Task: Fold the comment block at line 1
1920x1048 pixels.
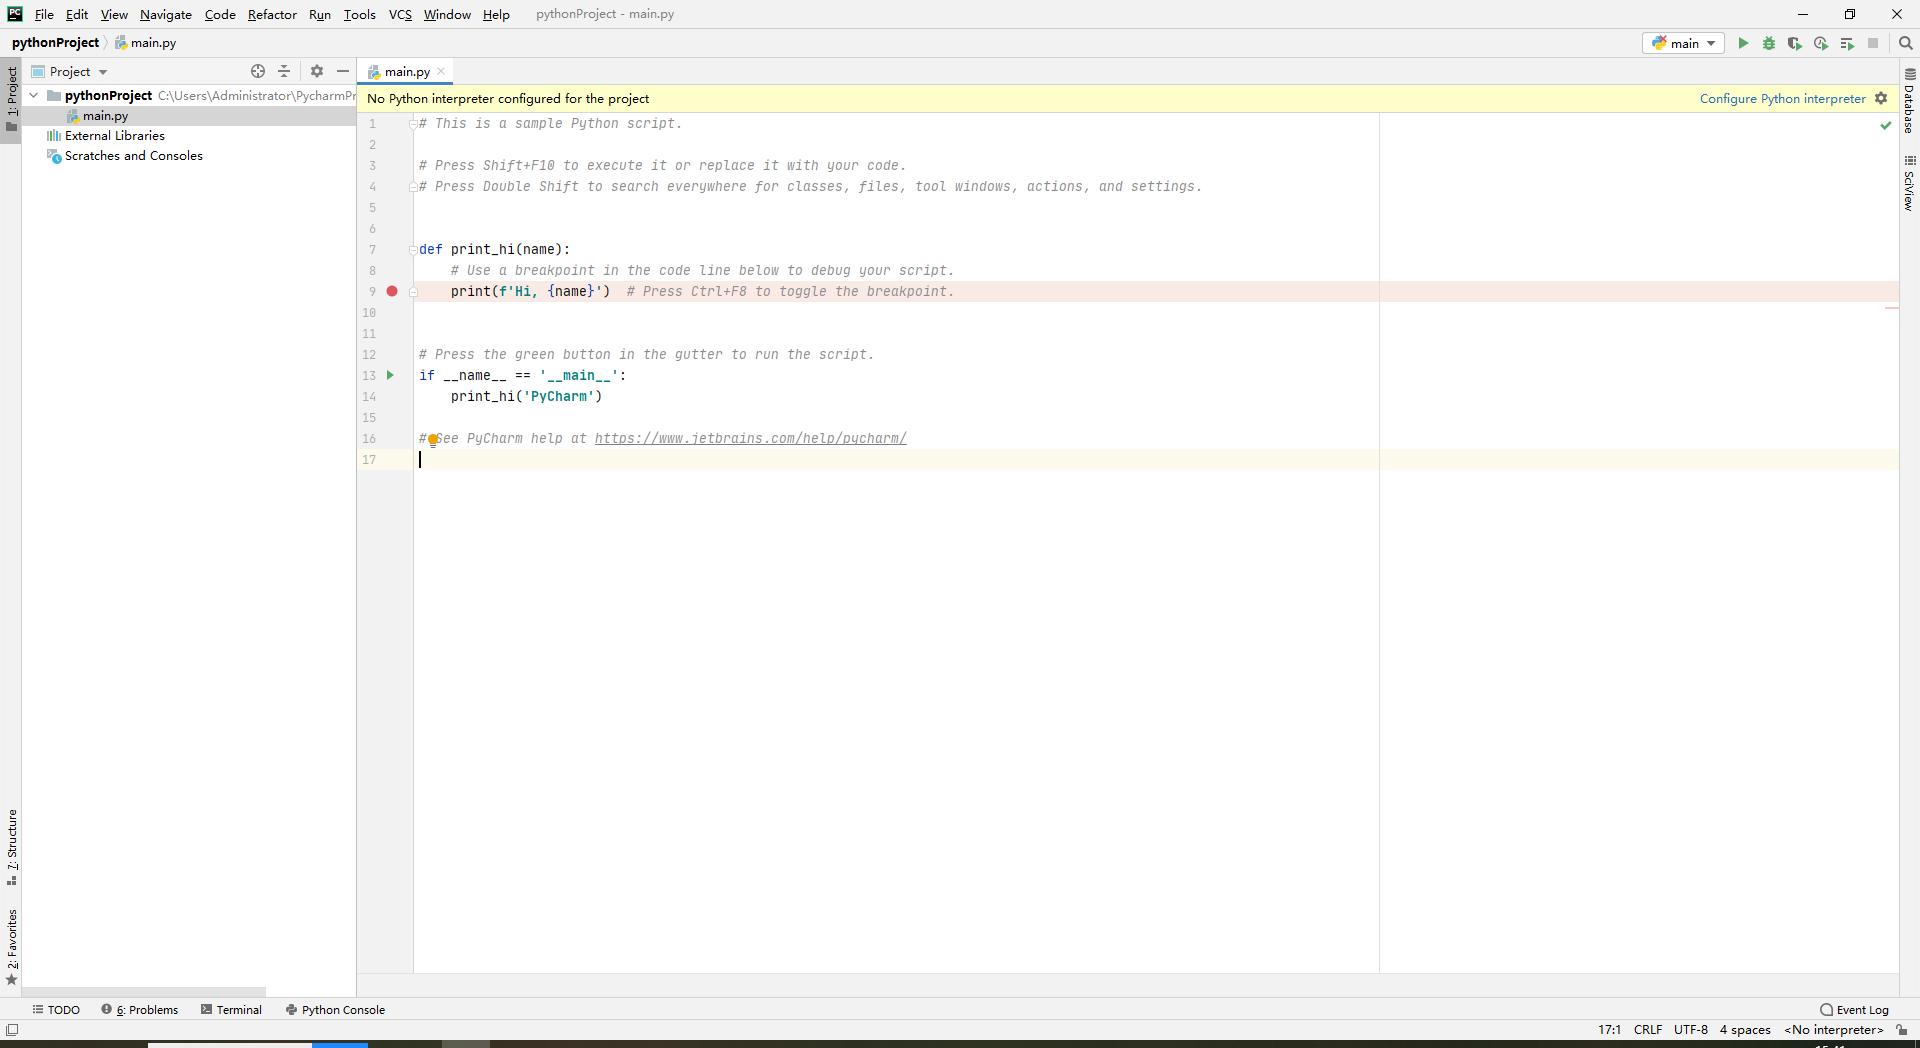Action: click(413, 124)
